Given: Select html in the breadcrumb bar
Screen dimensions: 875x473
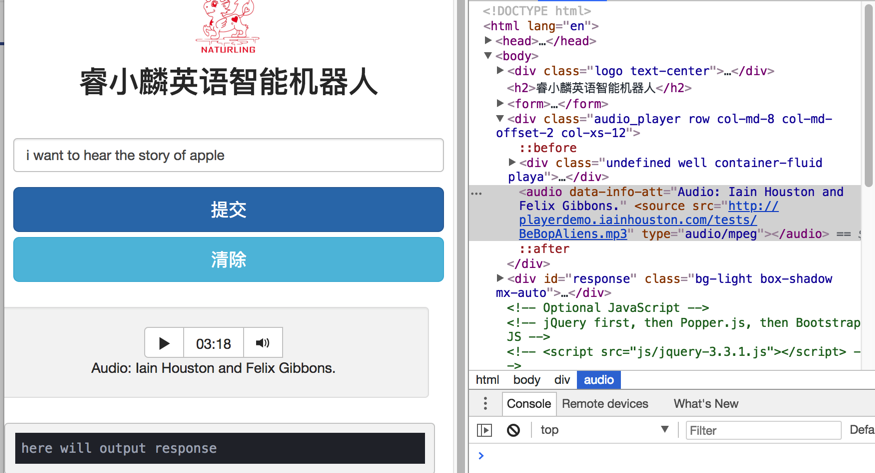Looking at the screenshot, I should tap(487, 380).
